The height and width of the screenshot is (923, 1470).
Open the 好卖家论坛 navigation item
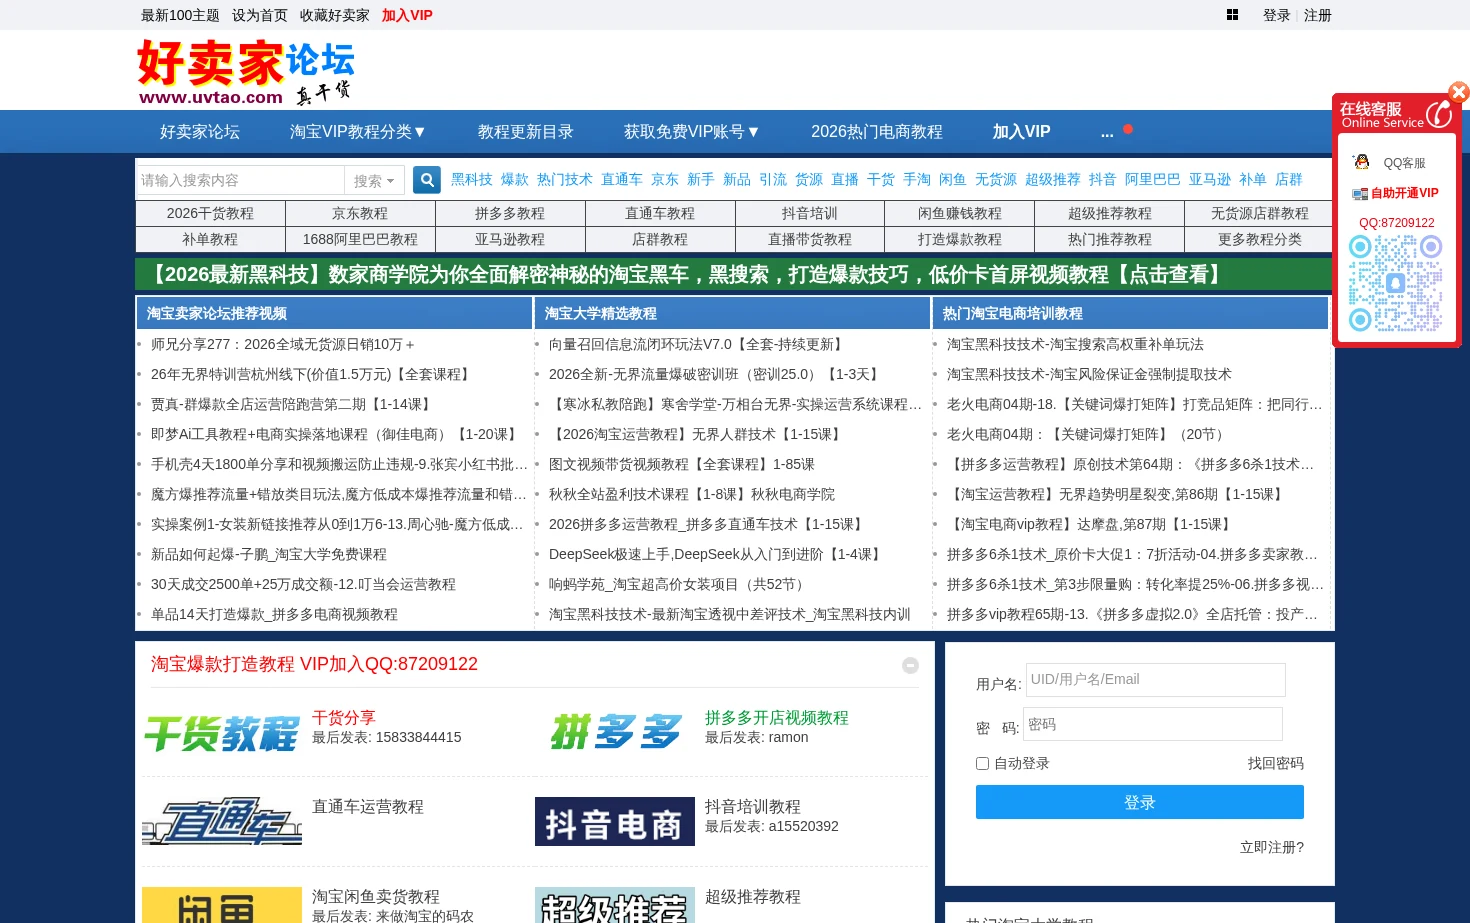click(200, 132)
